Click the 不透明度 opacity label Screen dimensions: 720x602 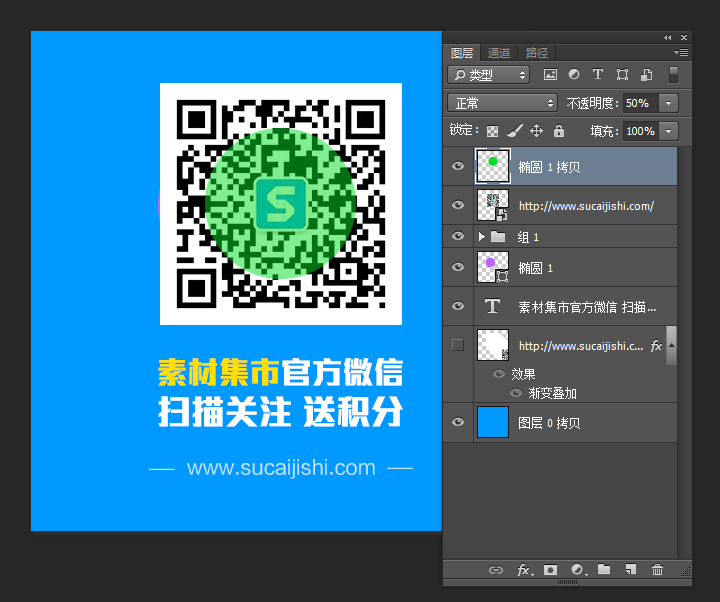pos(592,103)
